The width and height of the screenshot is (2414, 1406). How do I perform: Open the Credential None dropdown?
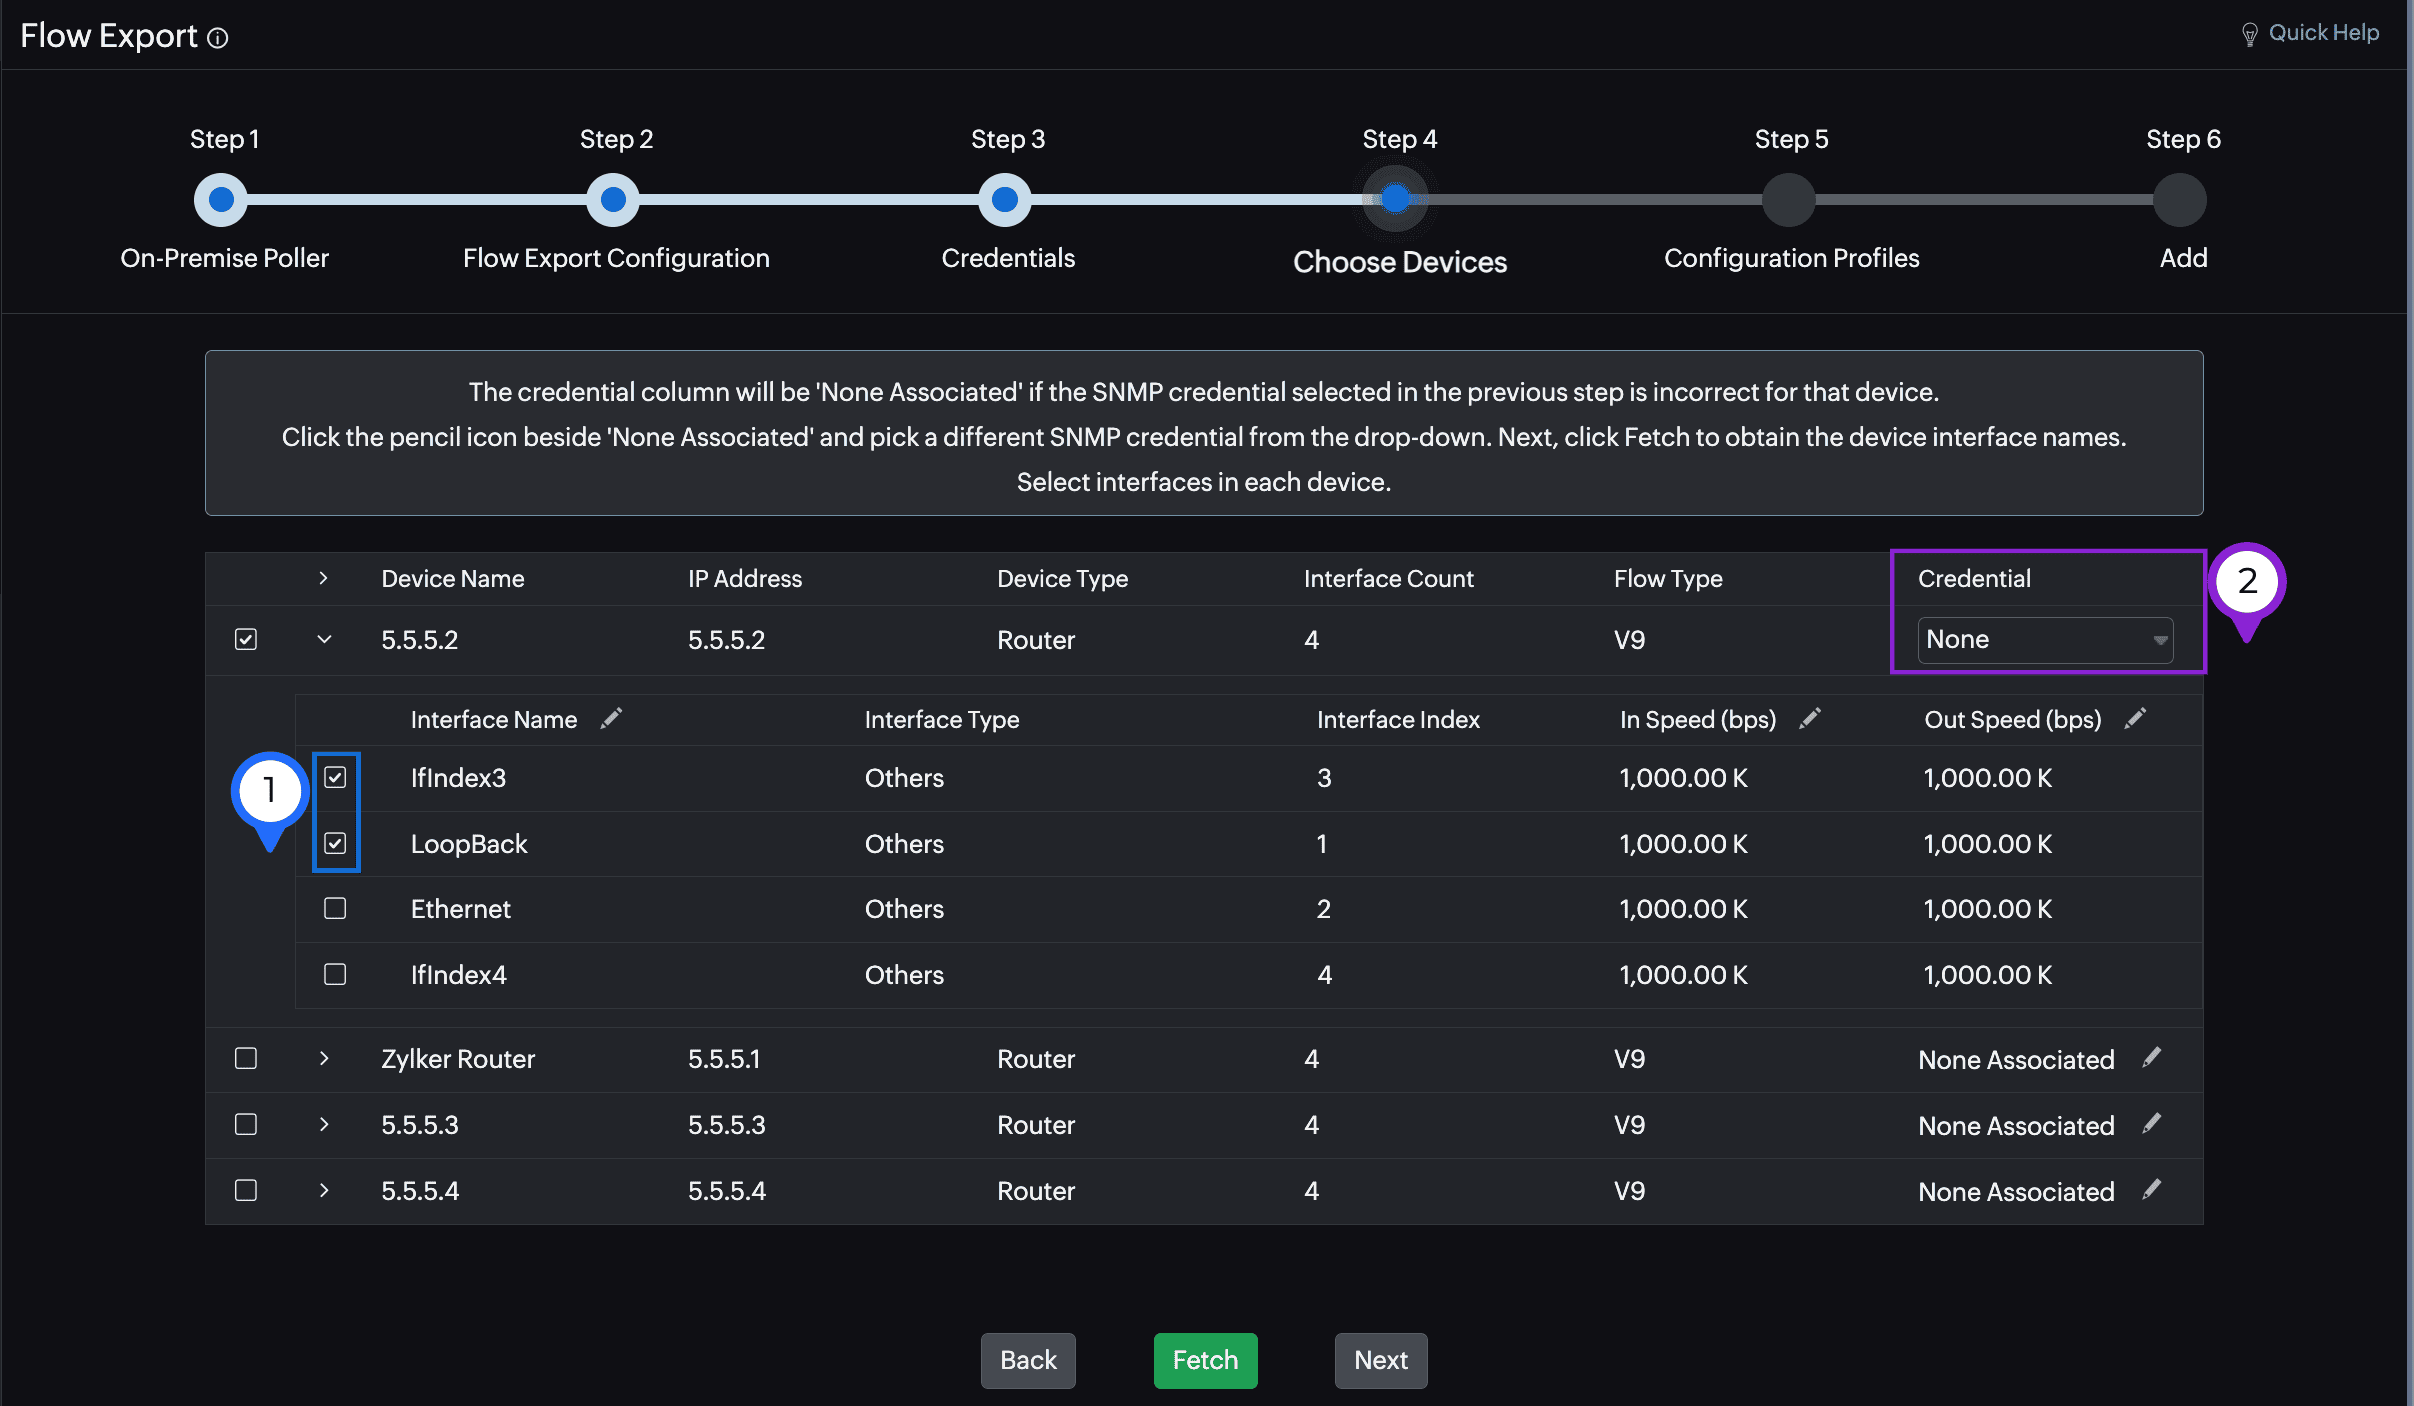[x=2045, y=640]
